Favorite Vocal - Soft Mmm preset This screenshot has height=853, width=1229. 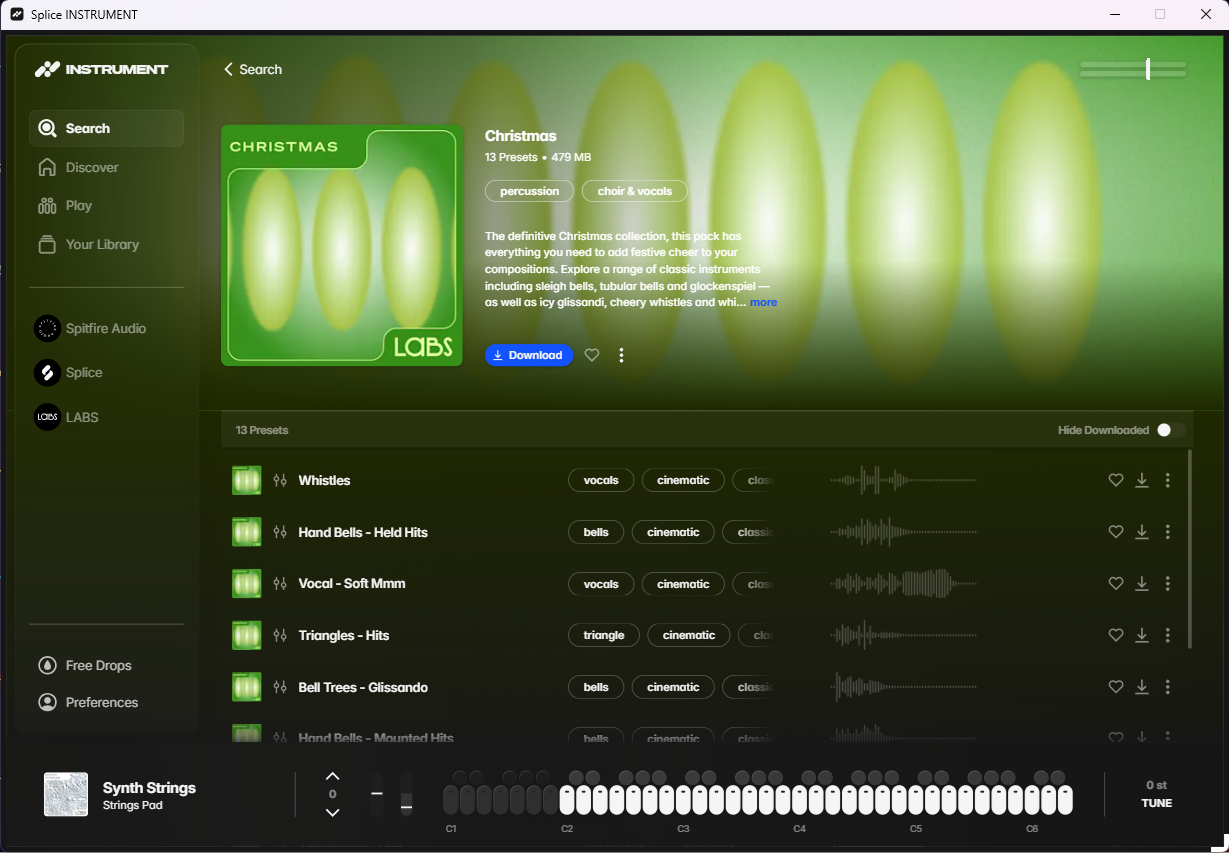(x=1116, y=583)
